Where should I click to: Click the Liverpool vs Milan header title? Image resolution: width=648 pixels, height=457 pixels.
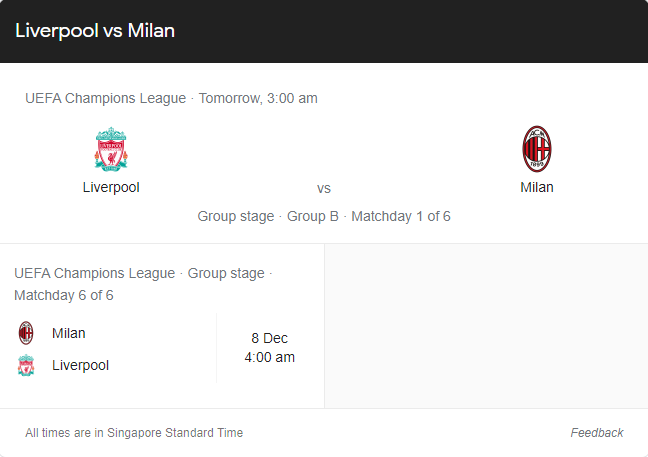[x=95, y=31]
